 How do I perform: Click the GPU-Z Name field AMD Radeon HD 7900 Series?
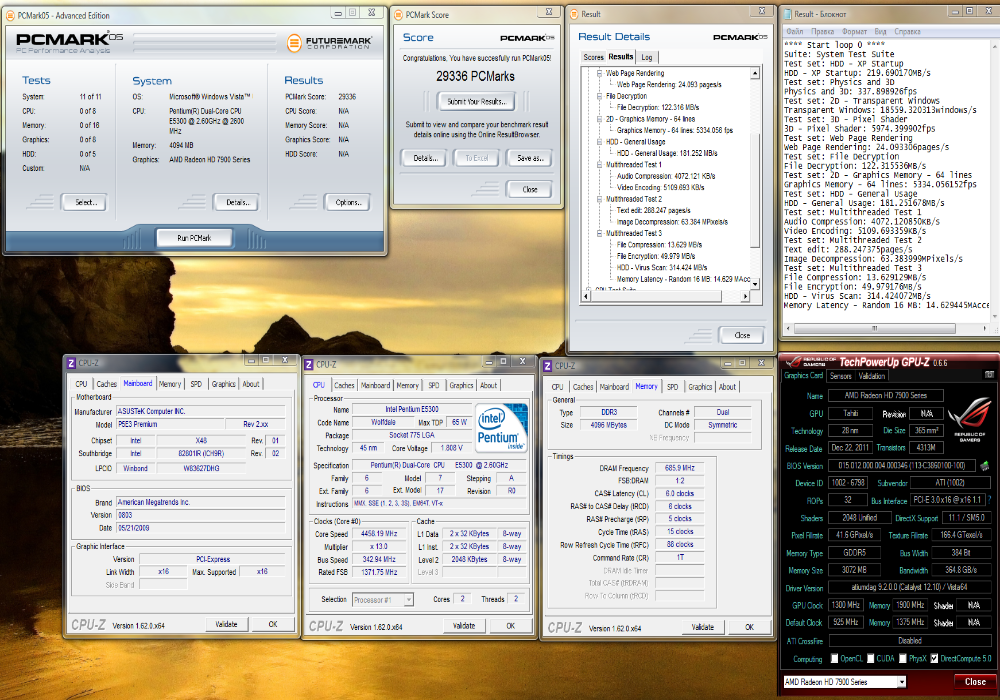885,395
